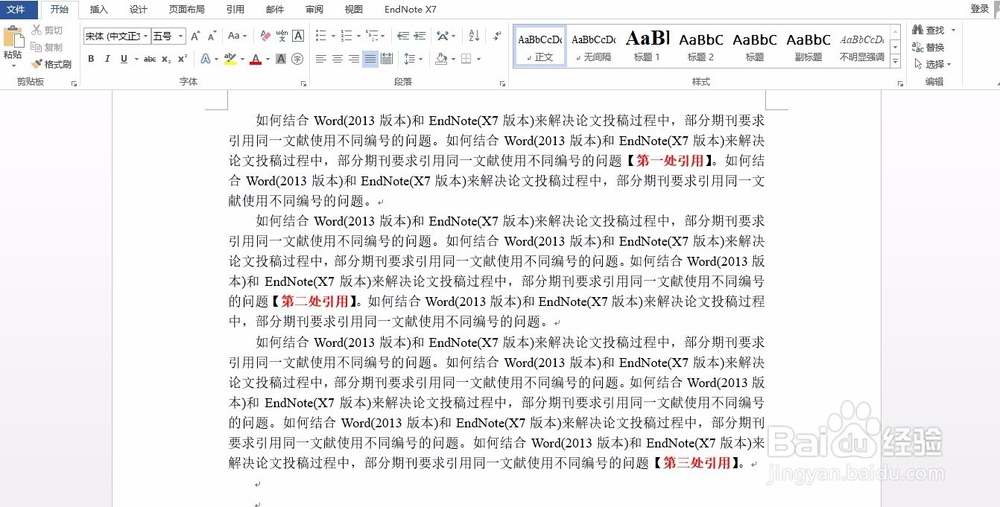Click the enclosed character (circled 字) icon
The image size is (1000, 507).
(297, 59)
